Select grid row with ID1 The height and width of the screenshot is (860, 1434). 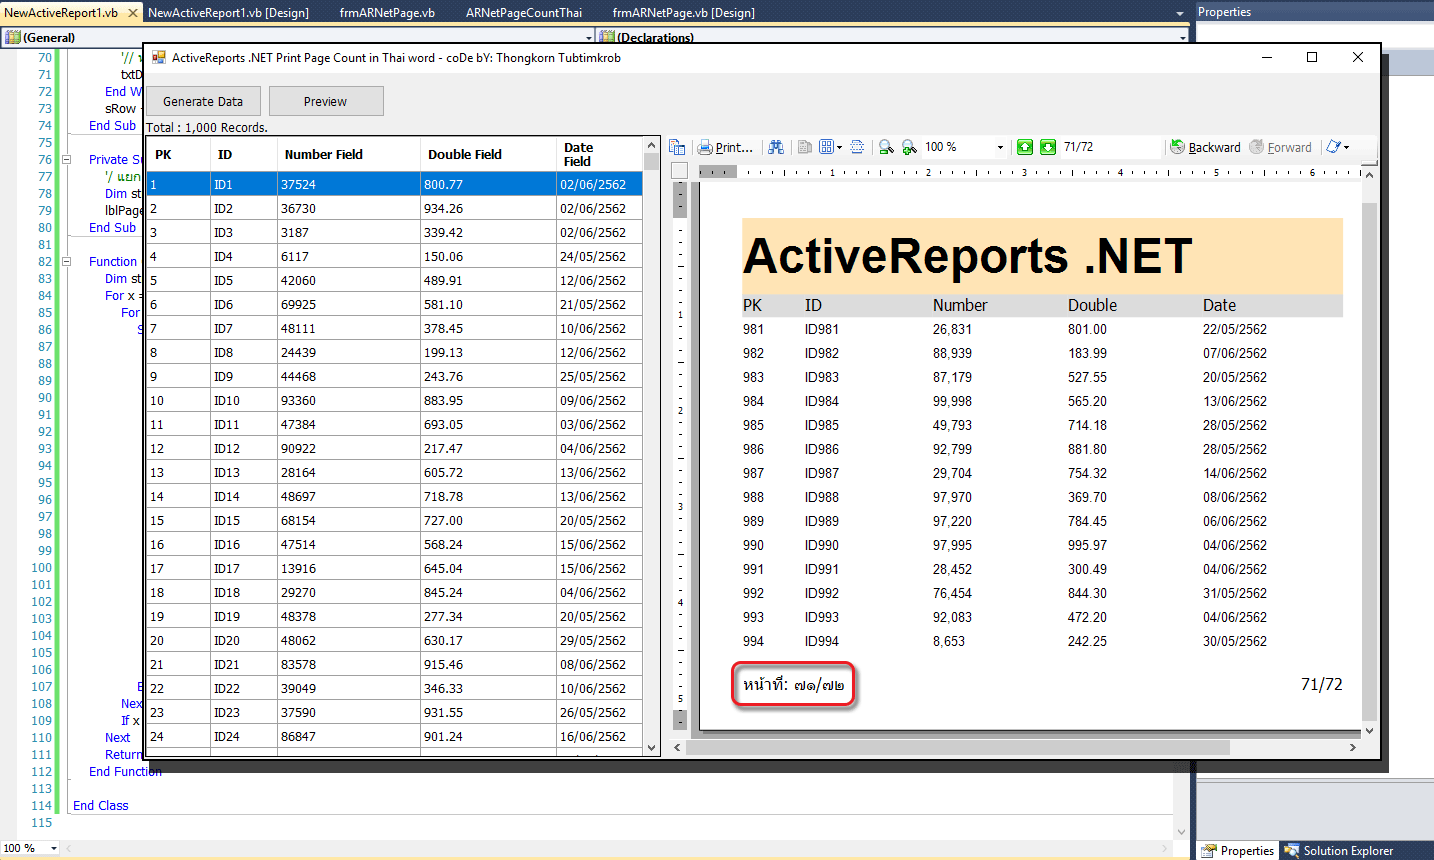click(395, 184)
